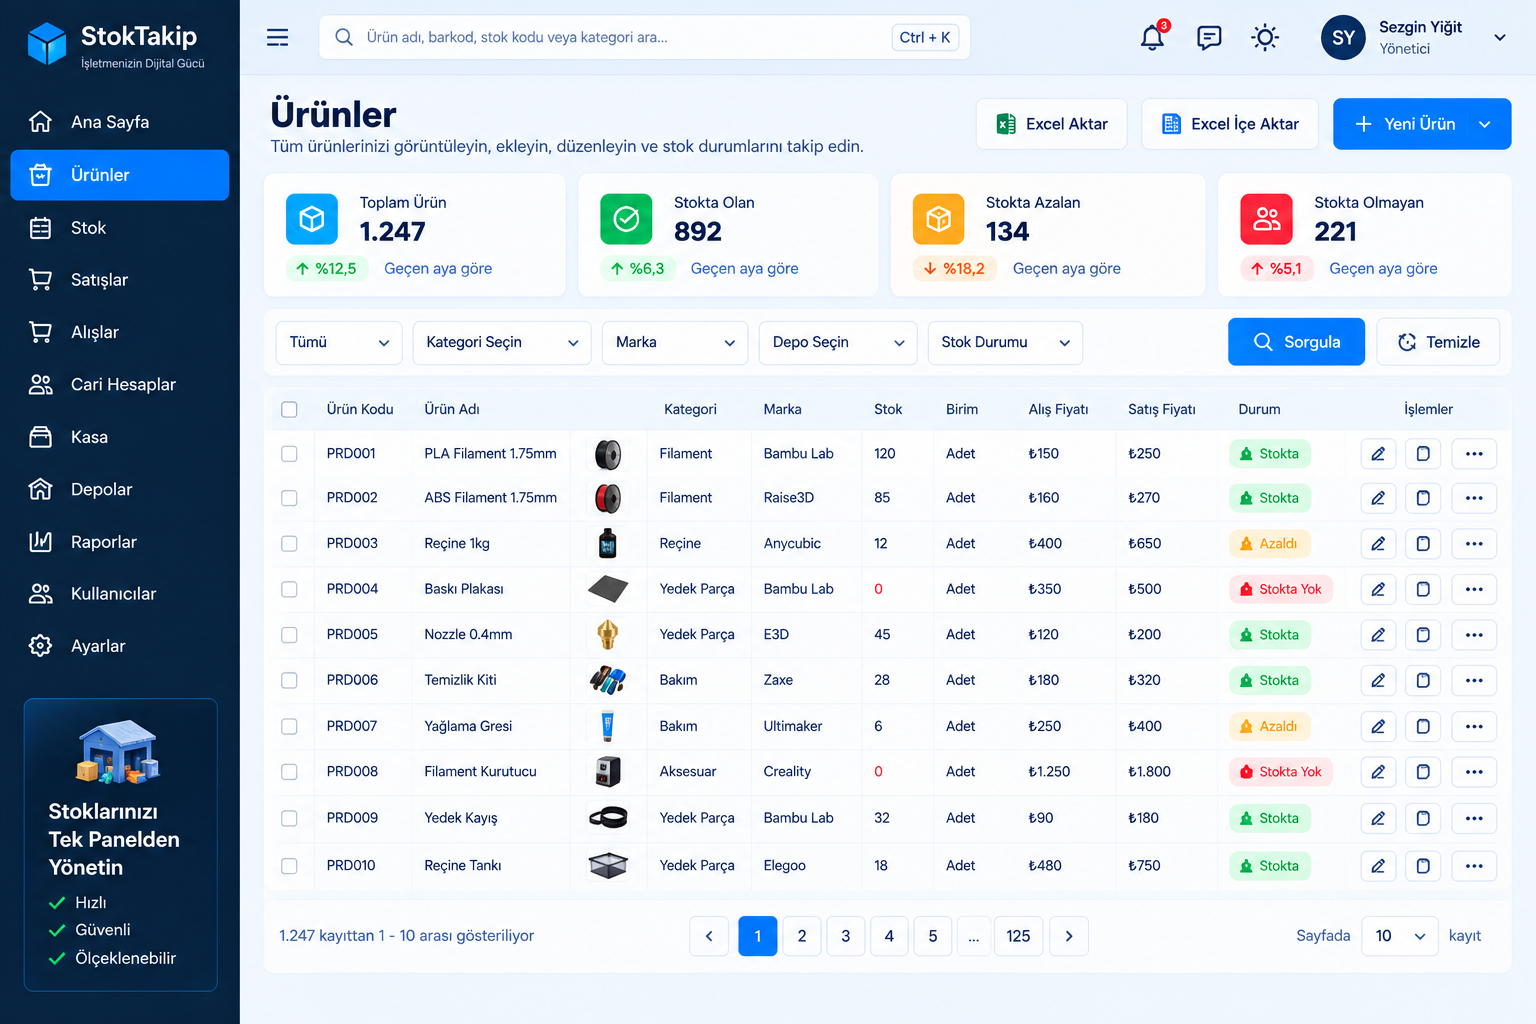Click the edit pencil for PRD004

(1378, 589)
